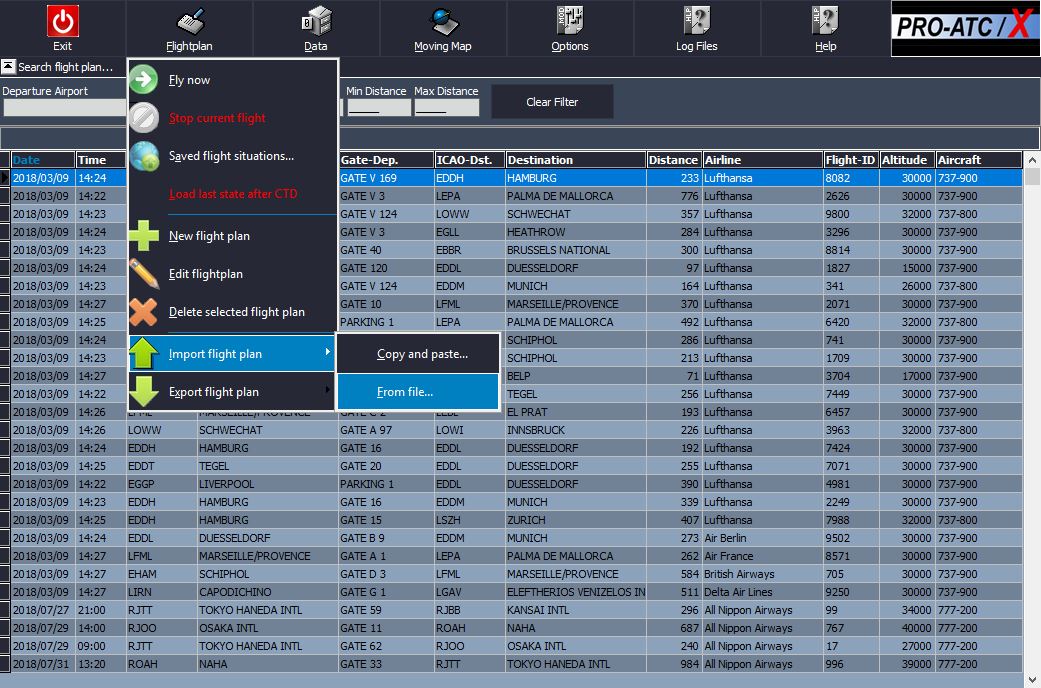Sort by the Time column header
Viewport: 1041px width, 688px height.
[x=100, y=160]
